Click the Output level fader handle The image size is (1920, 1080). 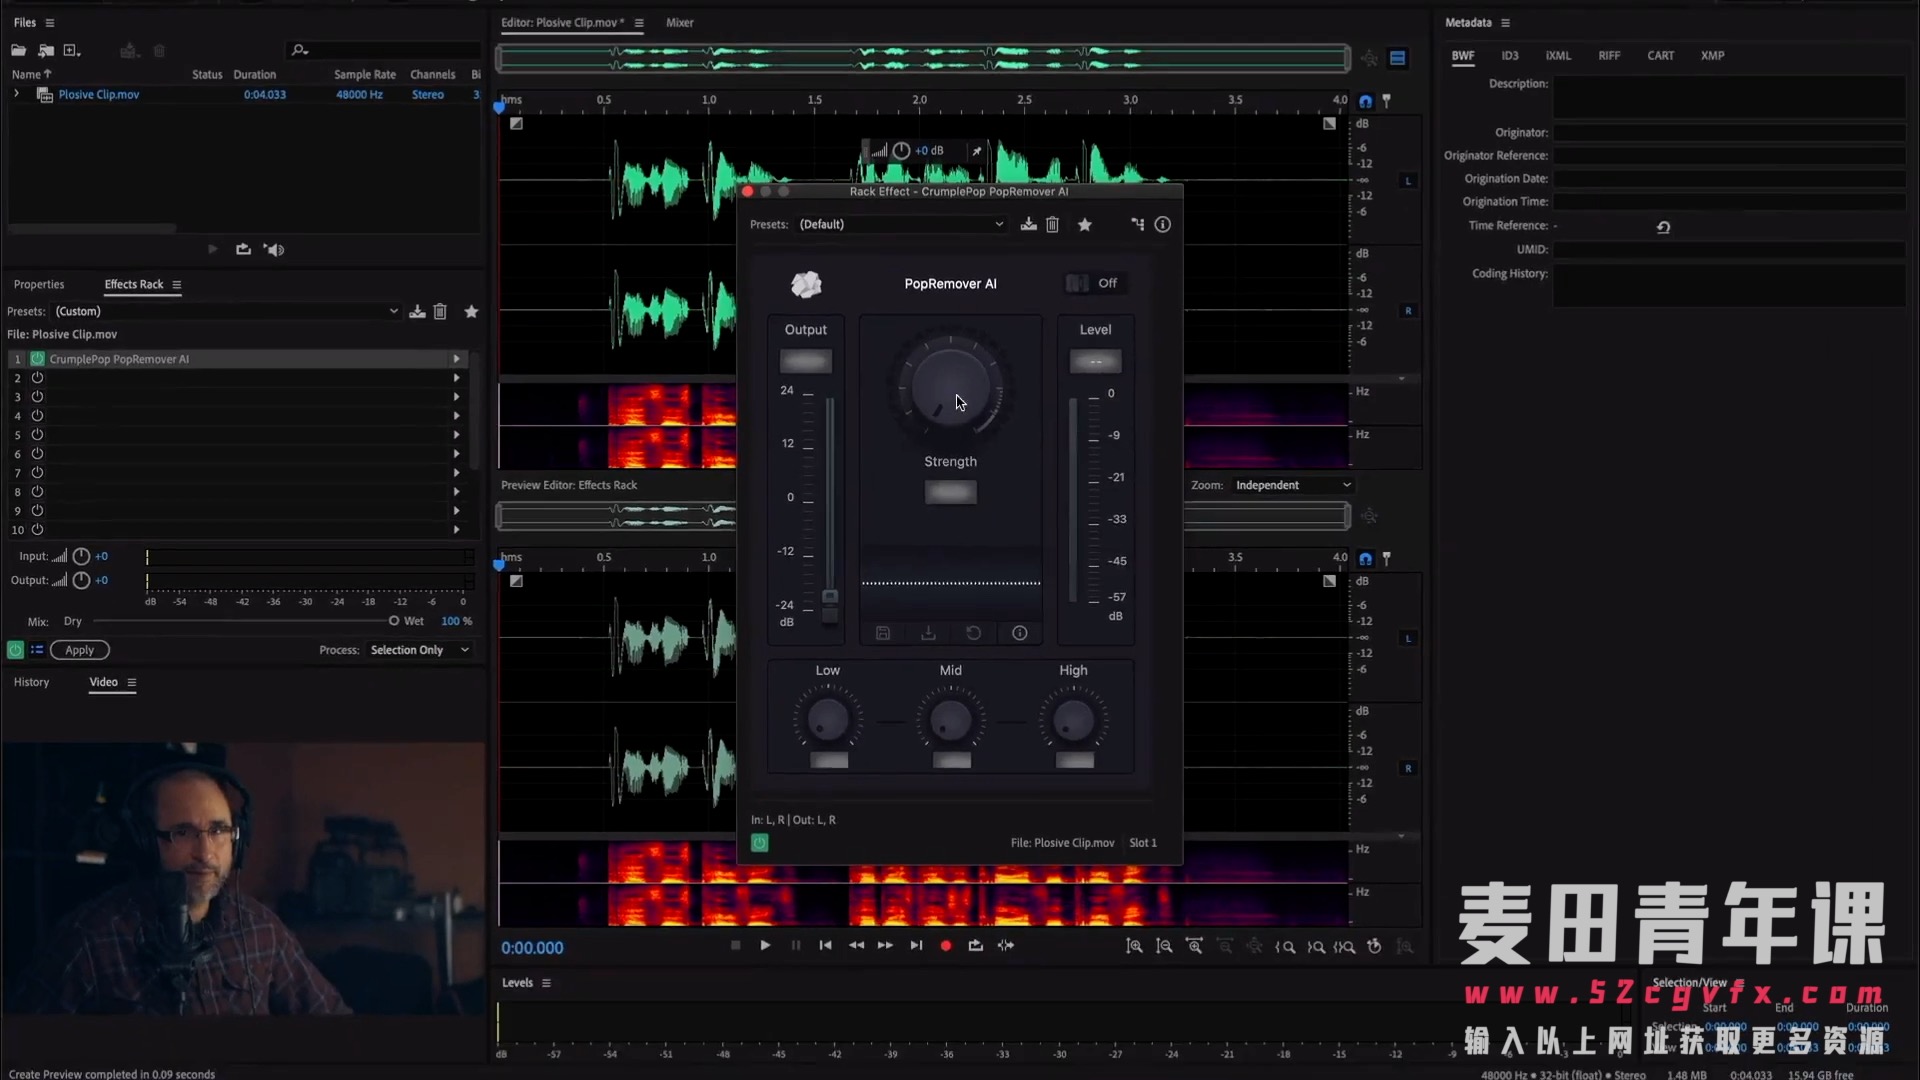(x=830, y=597)
